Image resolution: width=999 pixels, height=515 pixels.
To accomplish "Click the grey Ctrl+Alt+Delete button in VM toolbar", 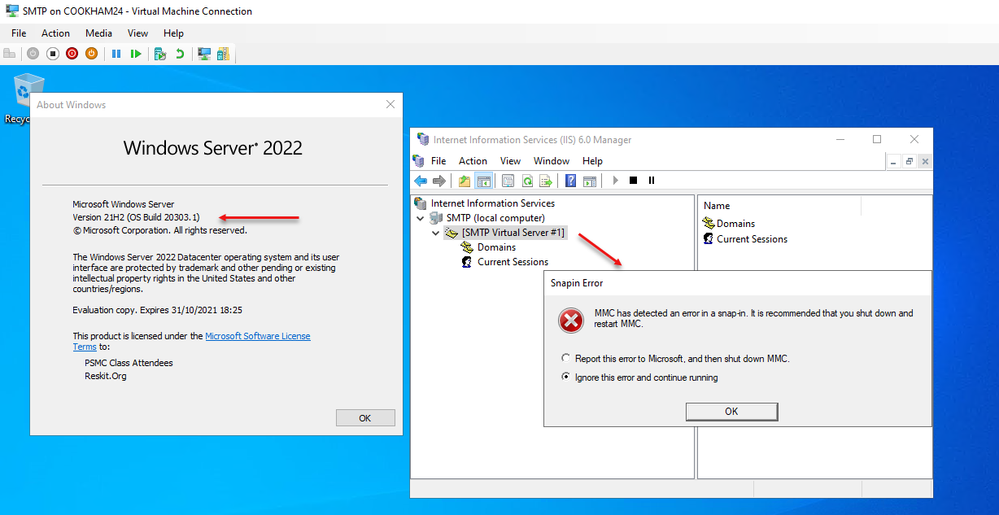I will click(x=10, y=54).
